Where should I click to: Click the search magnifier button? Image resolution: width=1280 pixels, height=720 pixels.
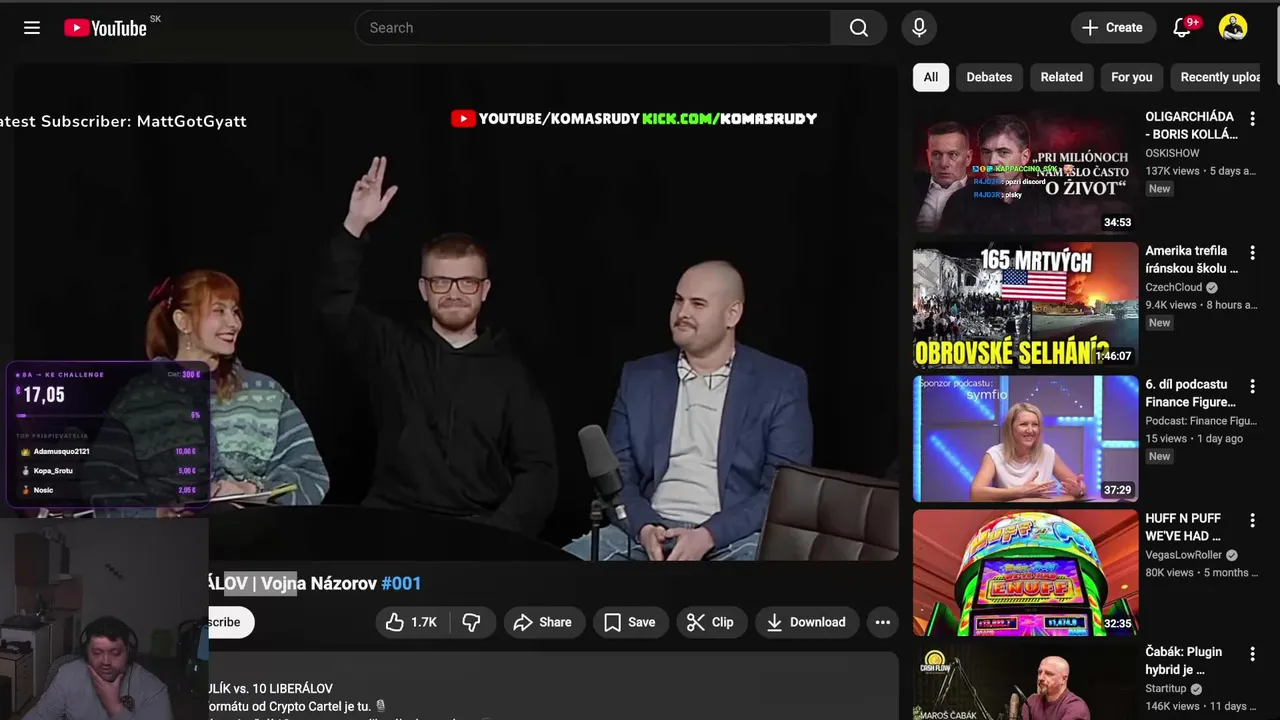point(859,28)
